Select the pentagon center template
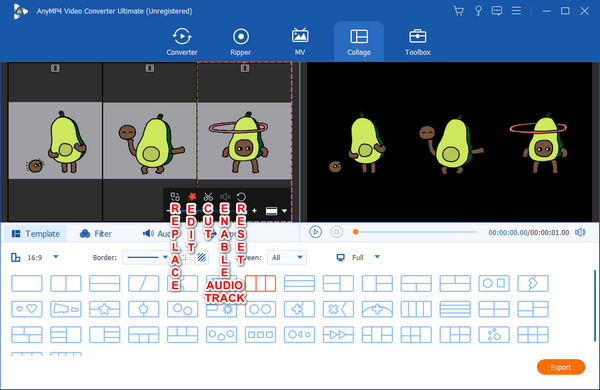The height and width of the screenshot is (390, 600). [143, 309]
